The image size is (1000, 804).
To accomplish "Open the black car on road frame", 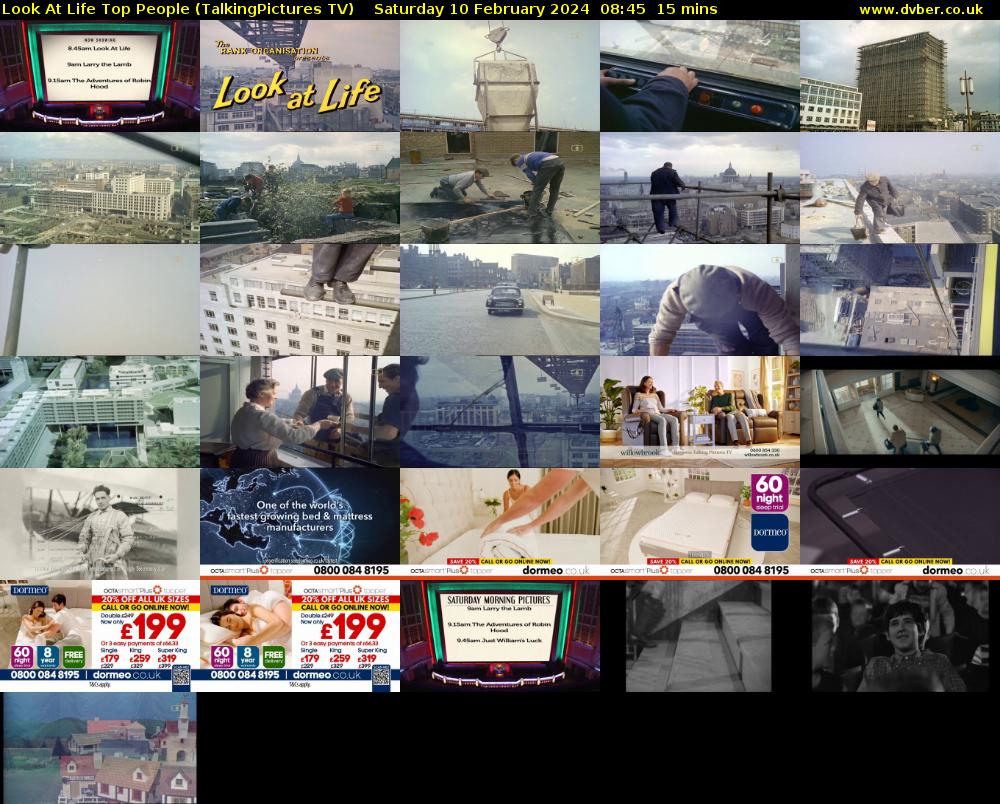I will pos(500,300).
